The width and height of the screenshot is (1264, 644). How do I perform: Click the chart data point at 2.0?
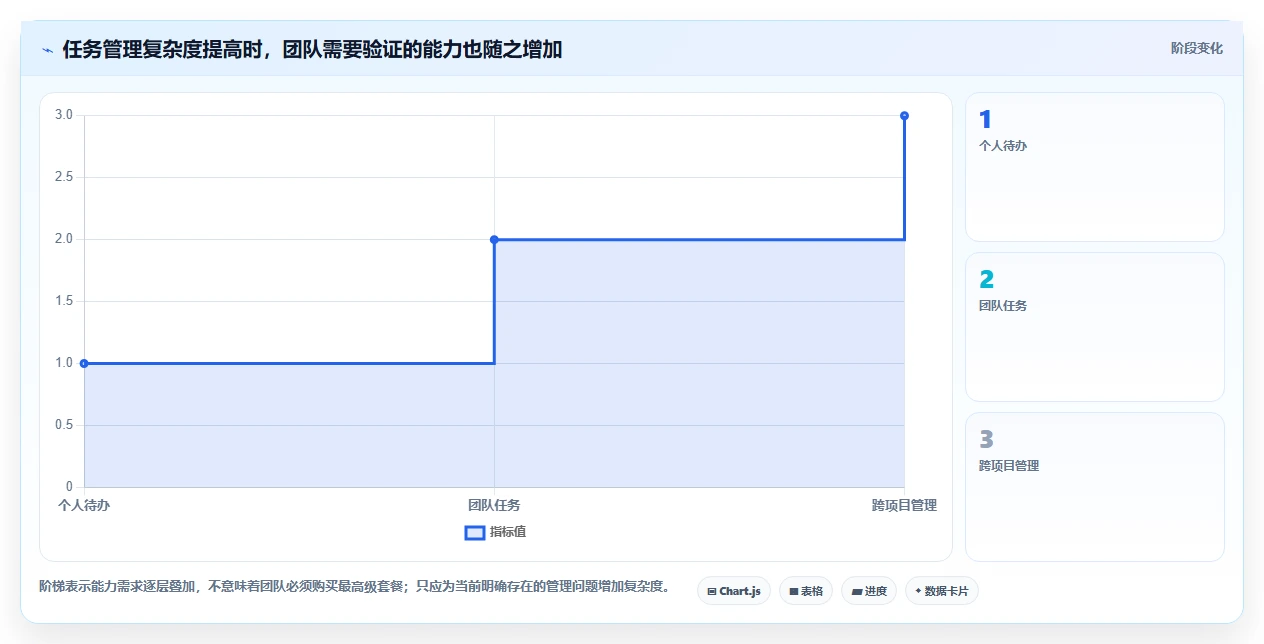494,239
